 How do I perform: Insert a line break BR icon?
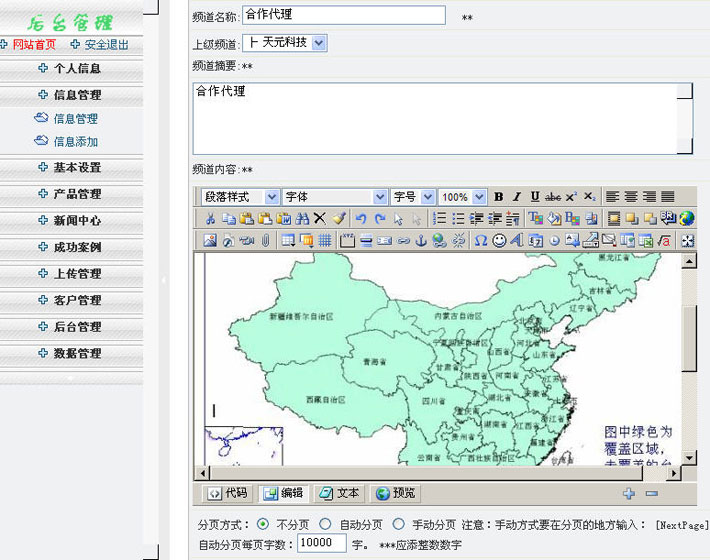(x=668, y=218)
